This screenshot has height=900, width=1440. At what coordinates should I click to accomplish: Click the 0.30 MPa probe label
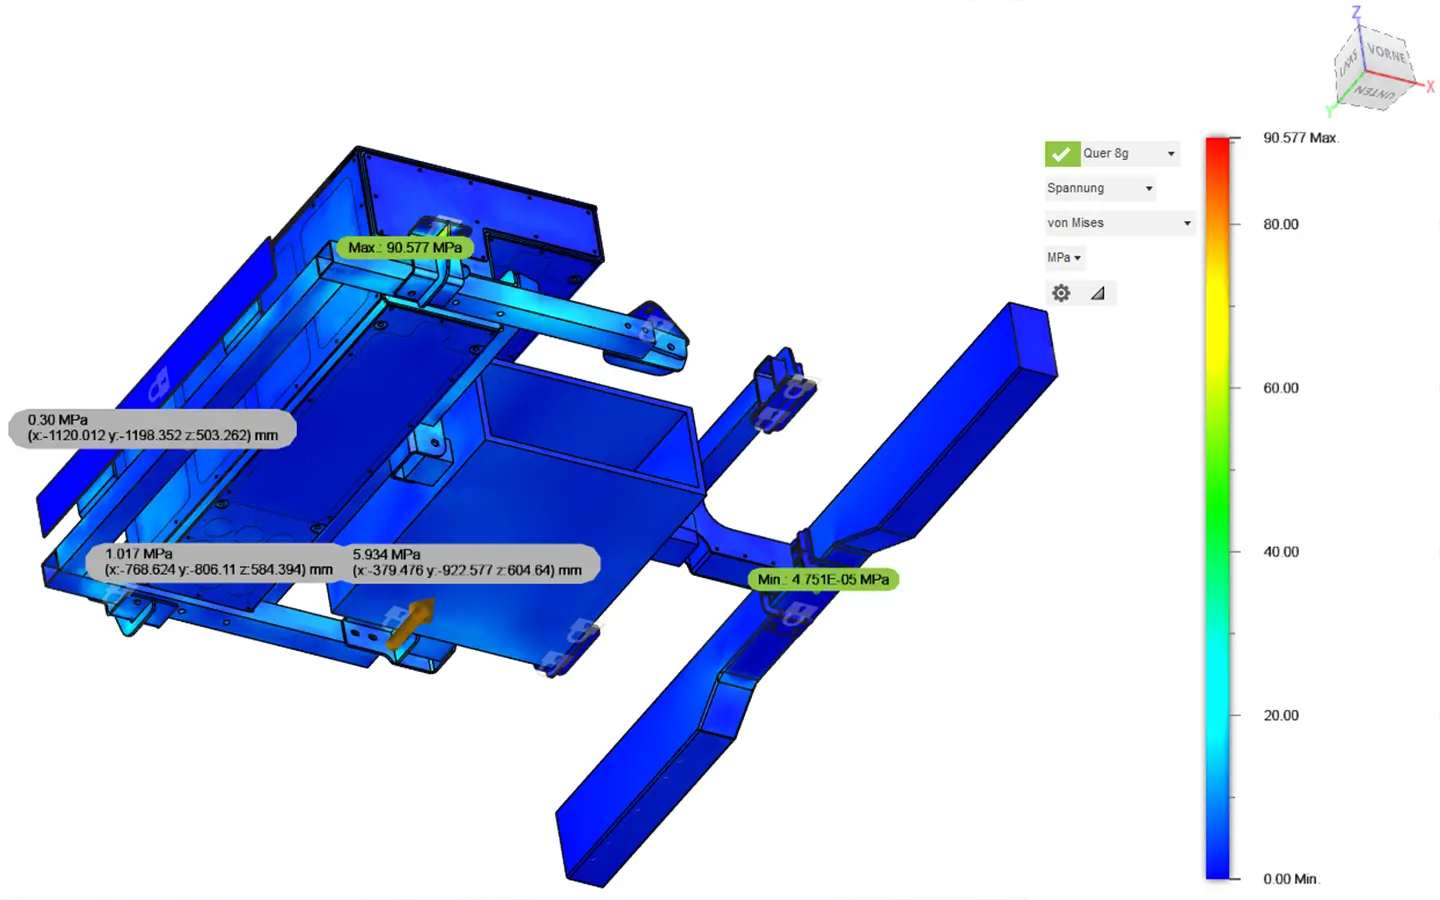pyautogui.click(x=152, y=428)
